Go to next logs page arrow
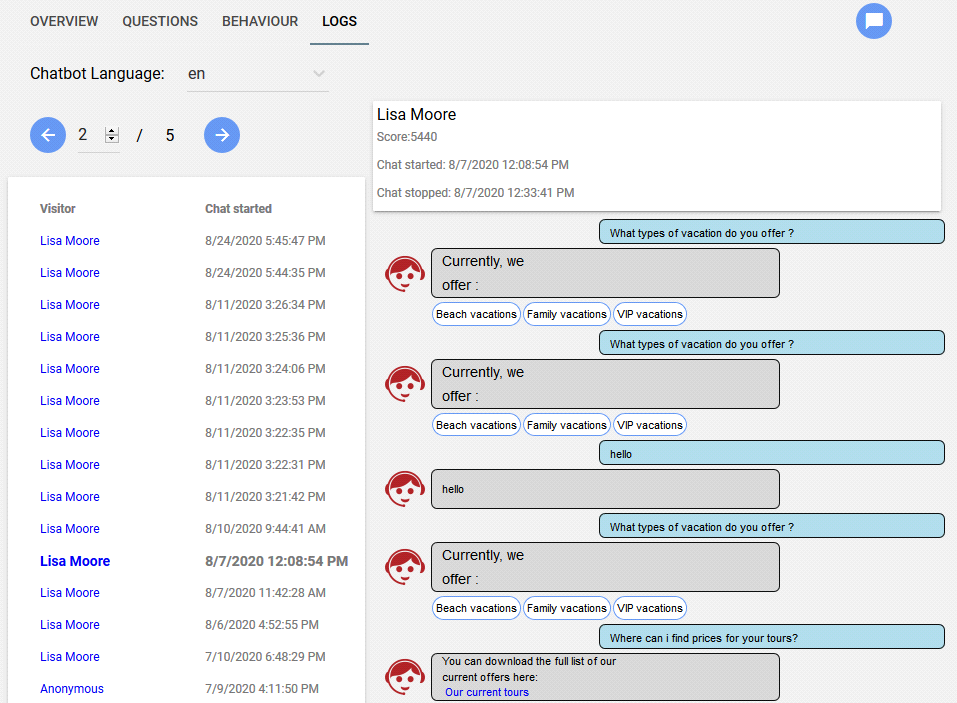957x703 pixels. [x=222, y=135]
